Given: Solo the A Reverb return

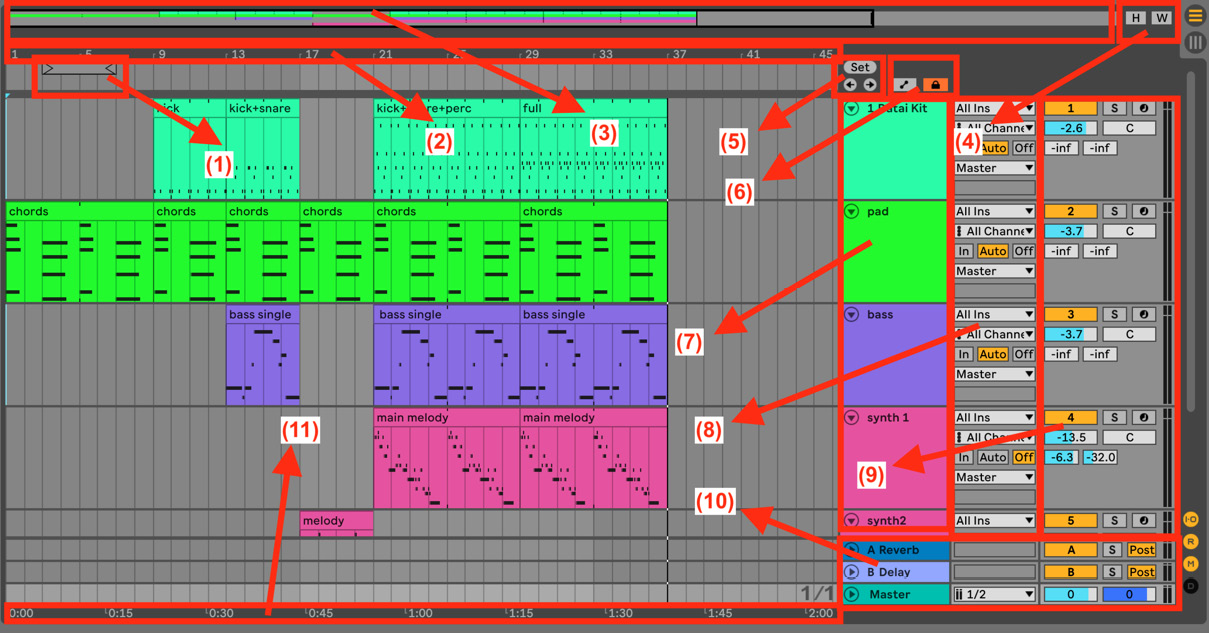Looking at the screenshot, I should 1112,550.
